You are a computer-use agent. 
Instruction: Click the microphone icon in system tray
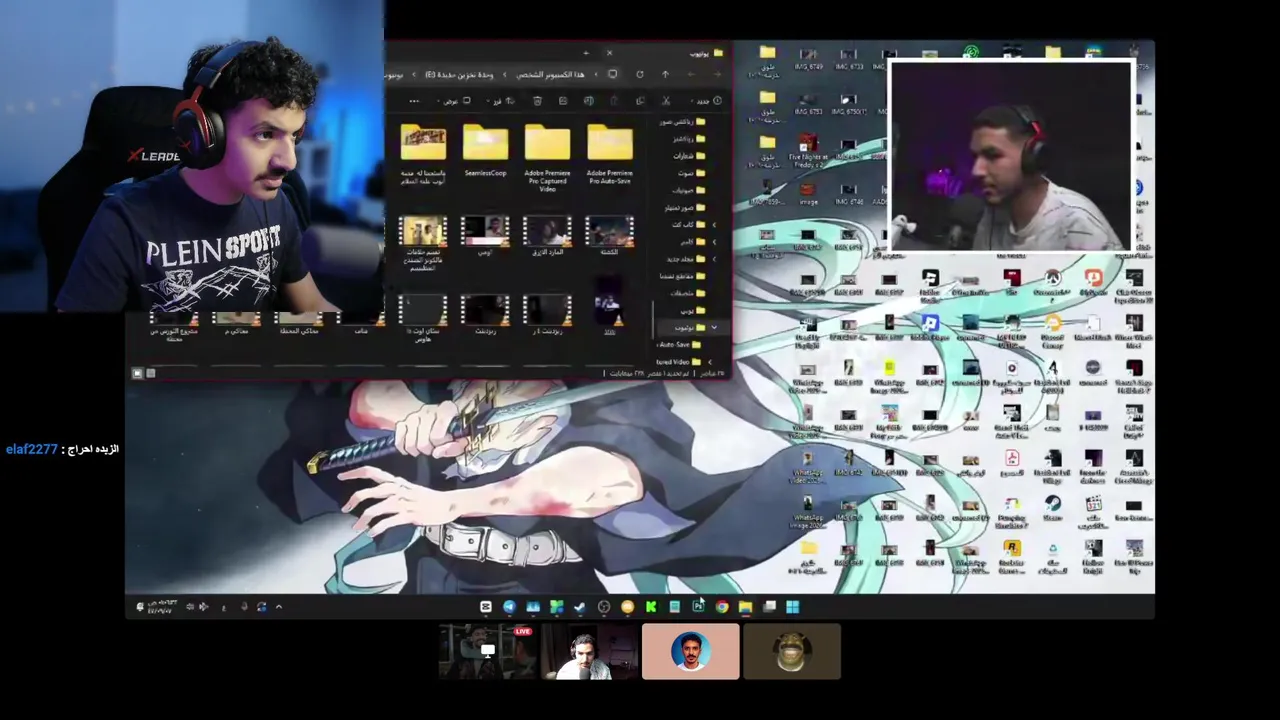coord(244,607)
